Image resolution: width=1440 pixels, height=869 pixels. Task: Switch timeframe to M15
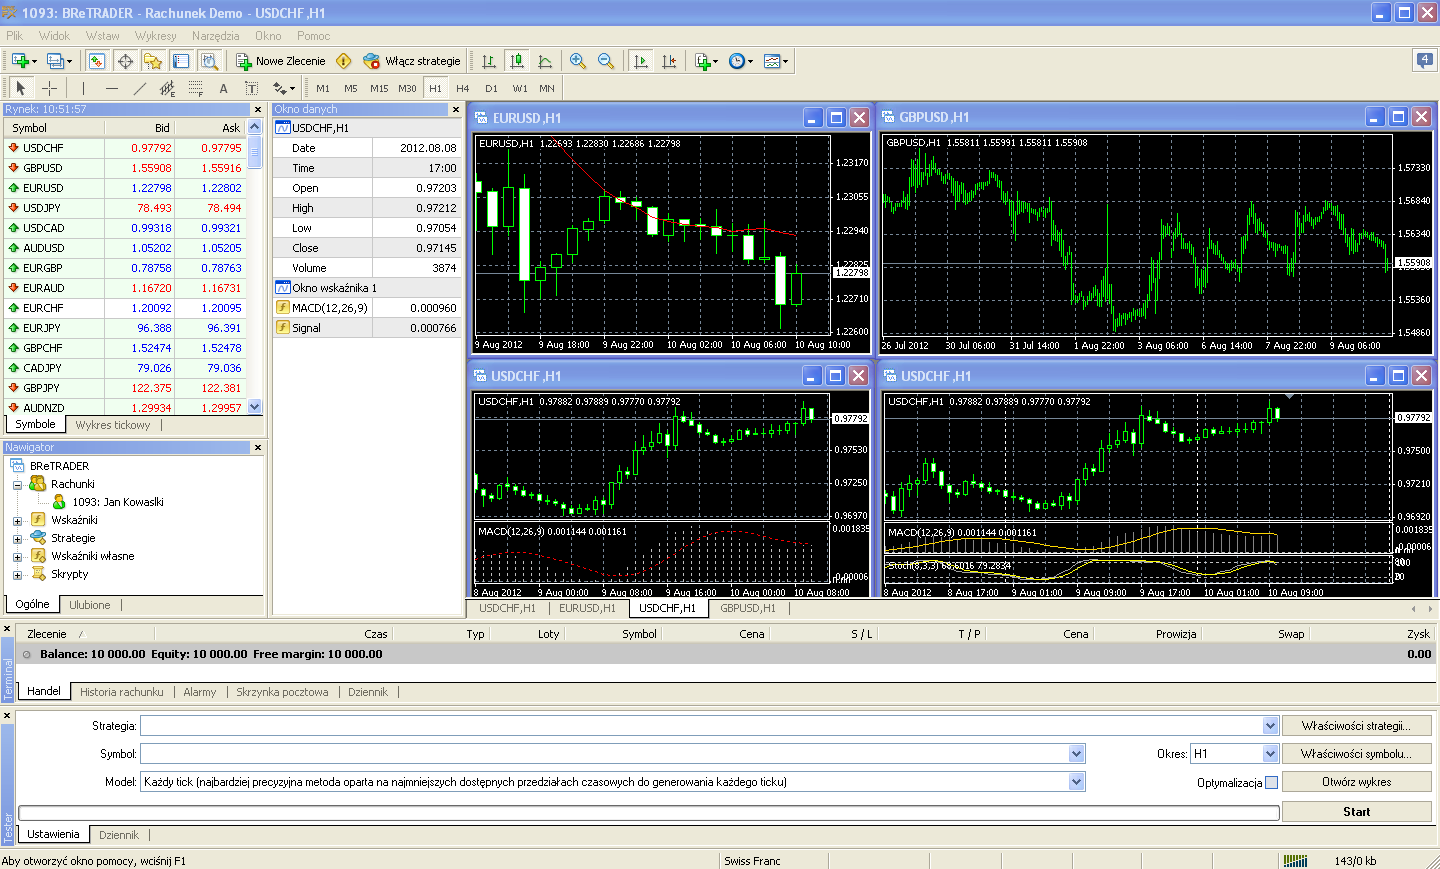click(379, 88)
